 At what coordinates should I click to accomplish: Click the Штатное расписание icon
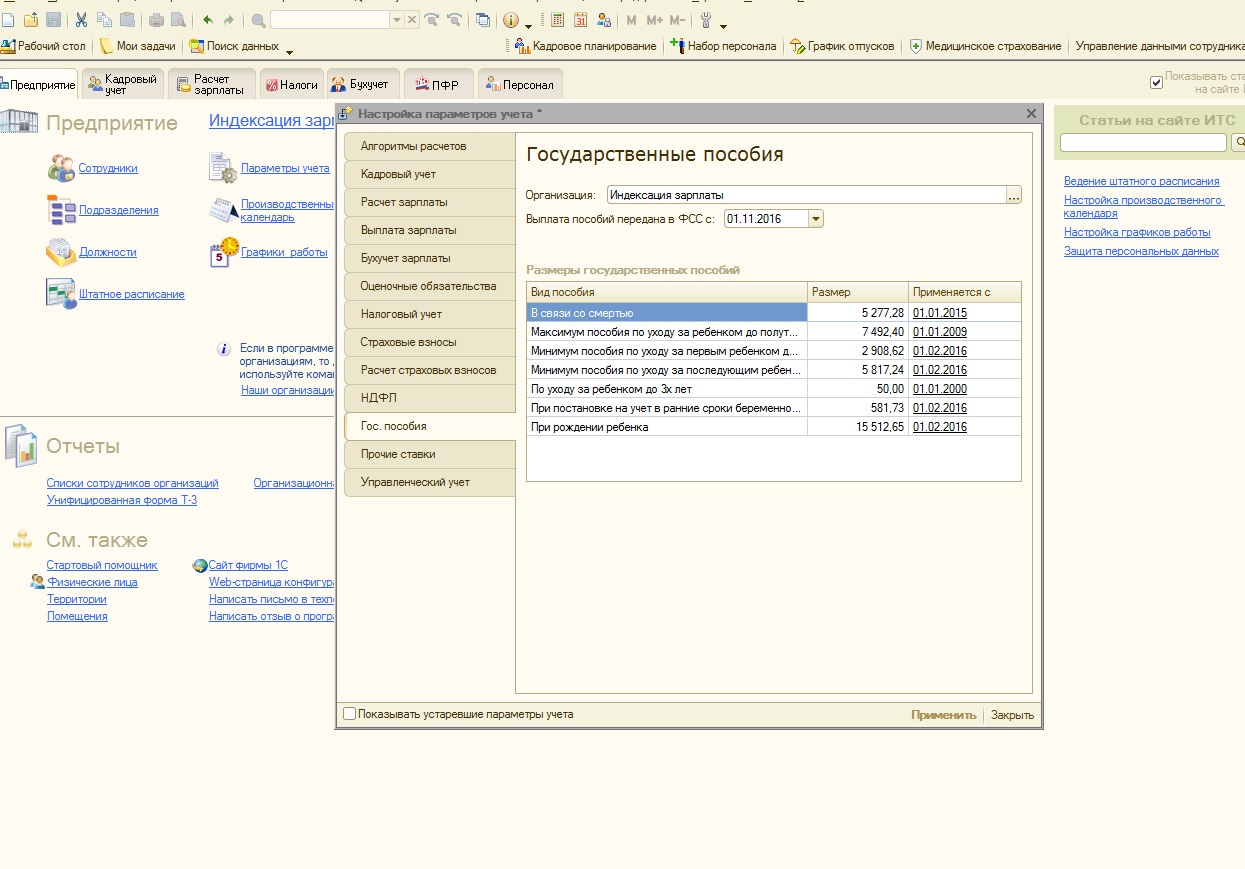click(61, 293)
